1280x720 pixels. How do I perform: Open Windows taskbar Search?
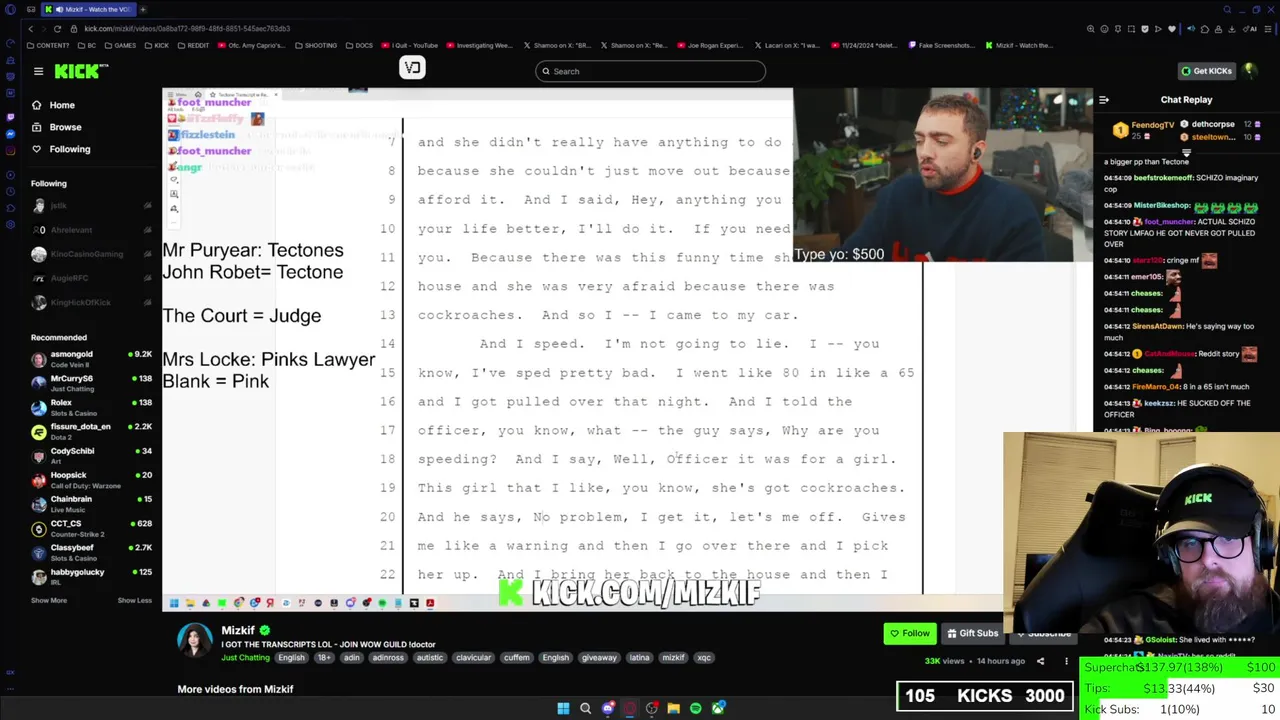coord(586,708)
